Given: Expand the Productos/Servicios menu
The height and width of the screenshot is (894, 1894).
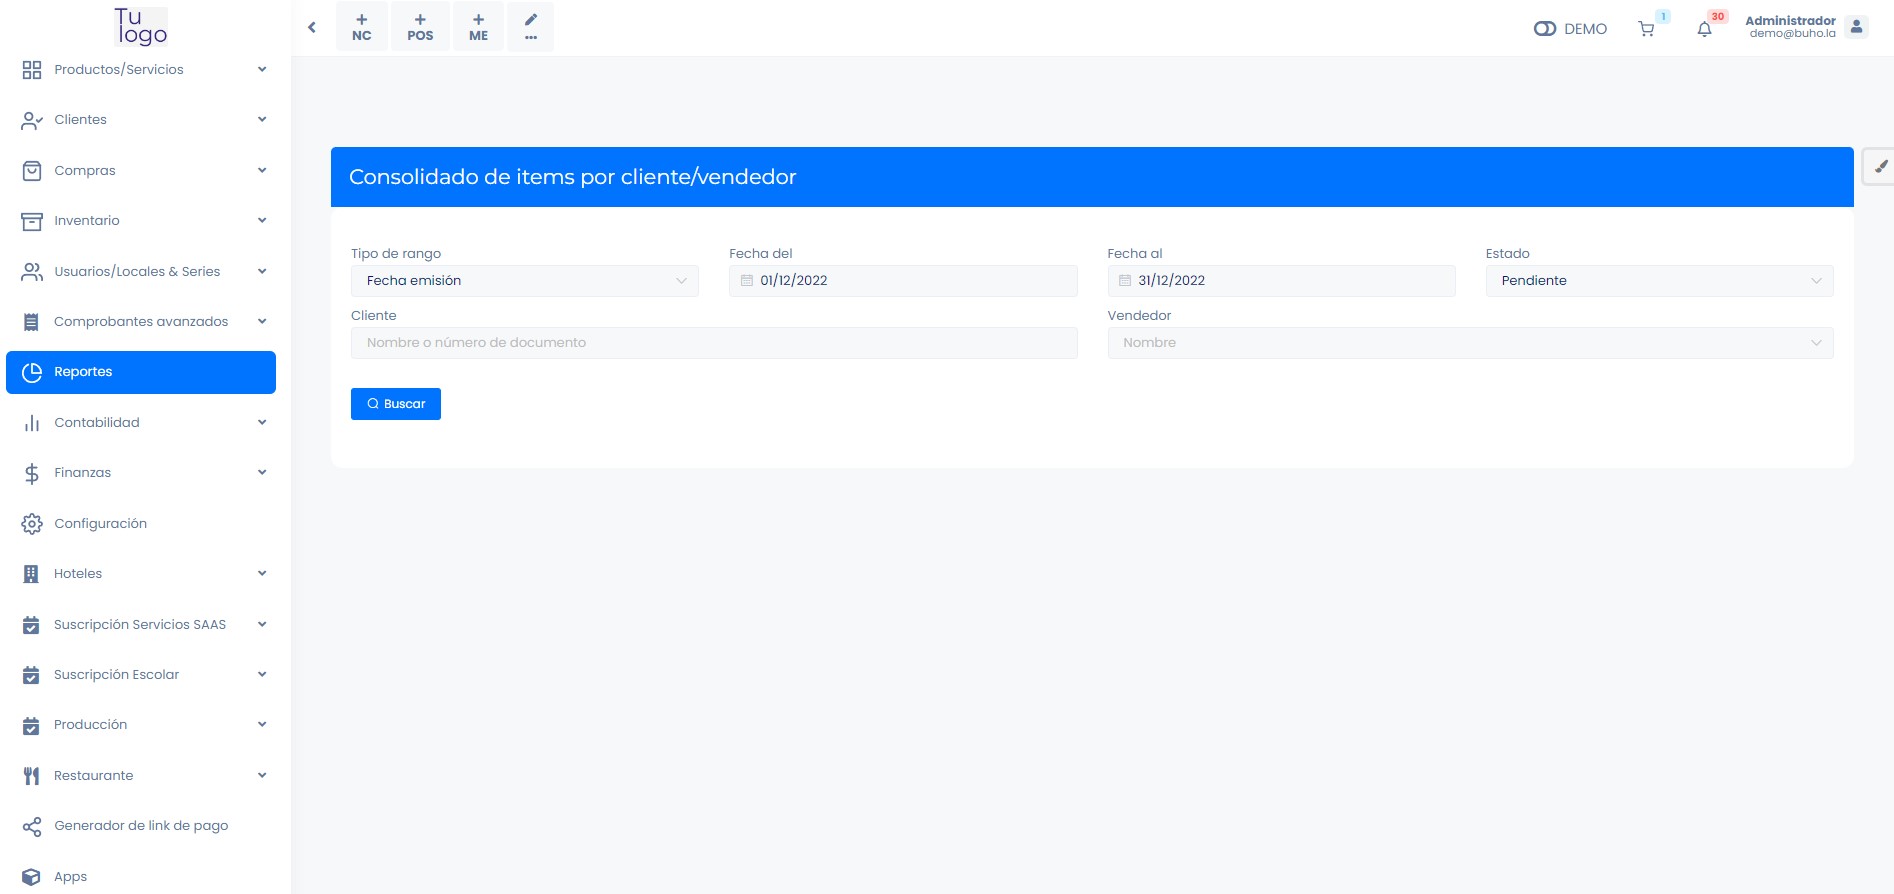Looking at the screenshot, I should pyautogui.click(x=140, y=70).
